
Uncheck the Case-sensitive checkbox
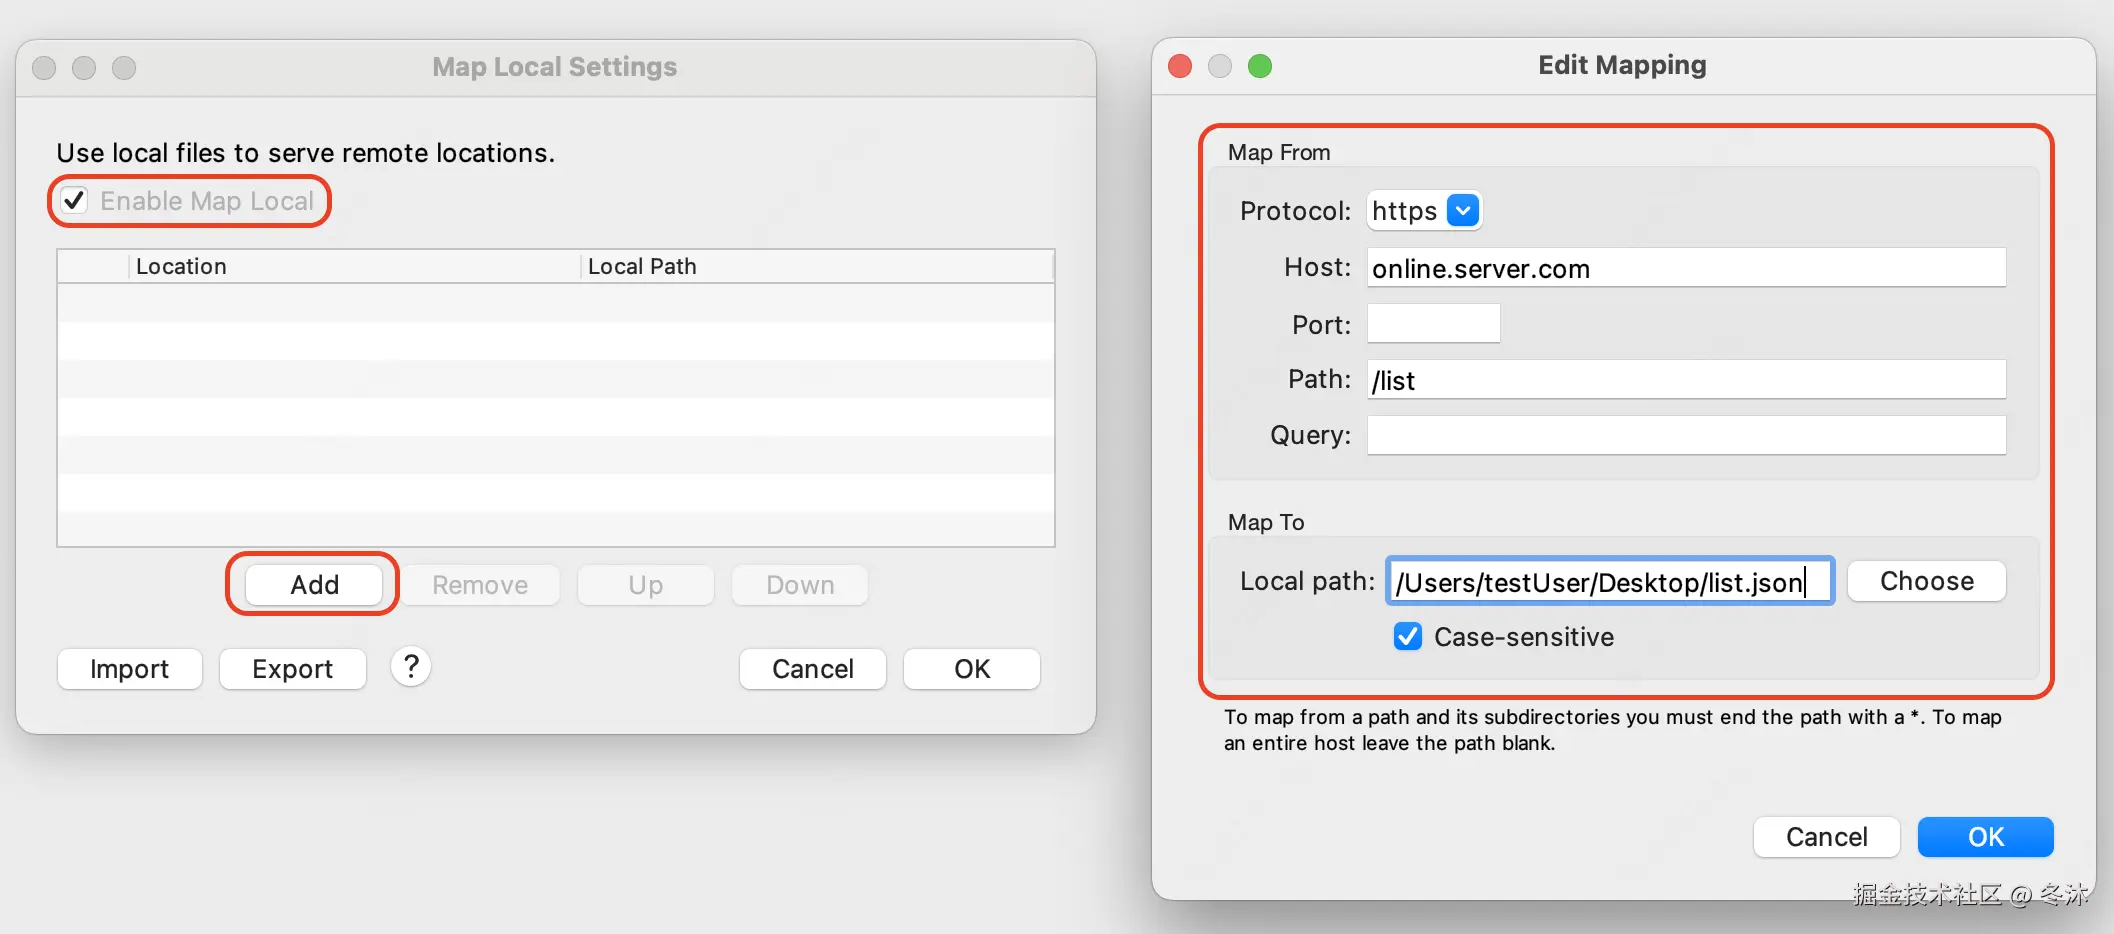[x=1408, y=637]
